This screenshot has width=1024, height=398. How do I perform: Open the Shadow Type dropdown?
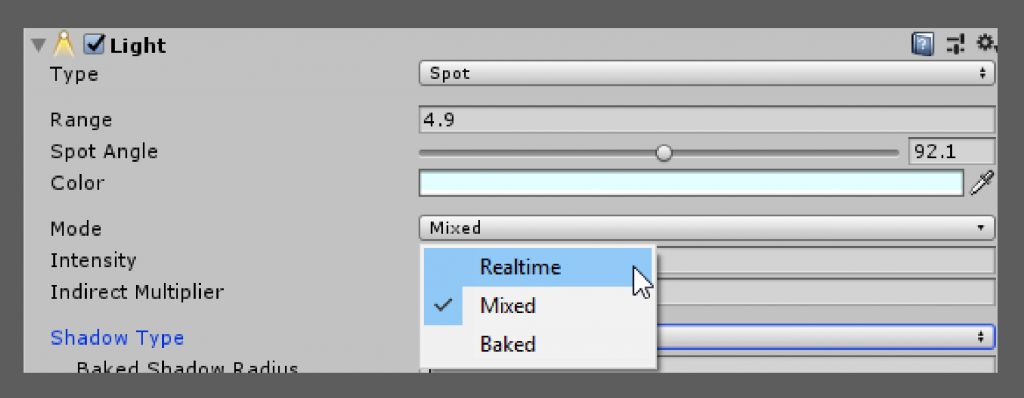point(825,337)
